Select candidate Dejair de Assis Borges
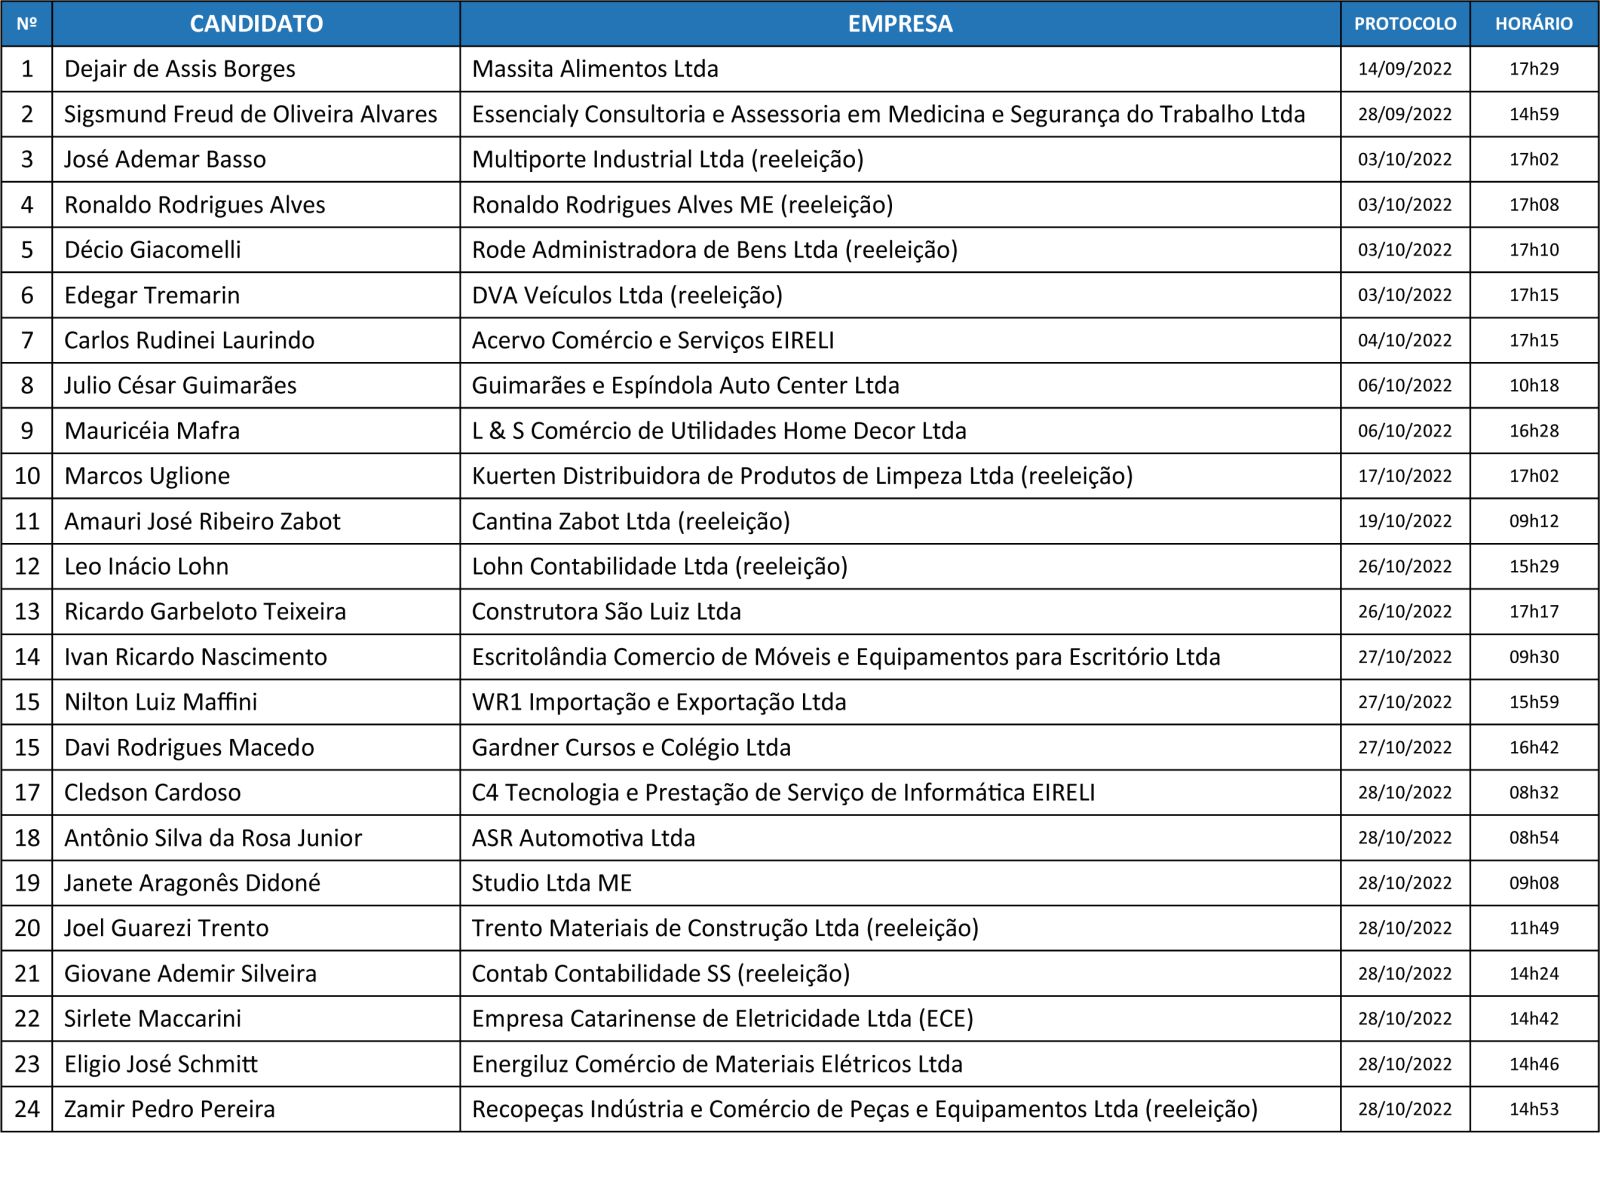This screenshot has height=1178, width=1600. tap(180, 69)
